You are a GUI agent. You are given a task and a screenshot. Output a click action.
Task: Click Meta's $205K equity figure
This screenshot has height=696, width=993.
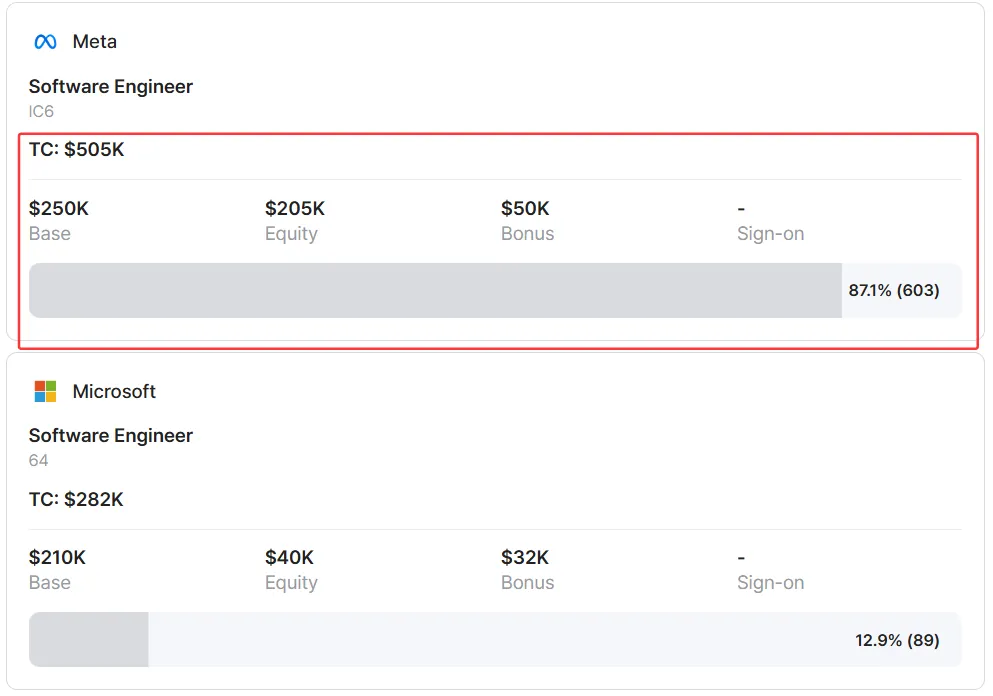[x=295, y=209]
